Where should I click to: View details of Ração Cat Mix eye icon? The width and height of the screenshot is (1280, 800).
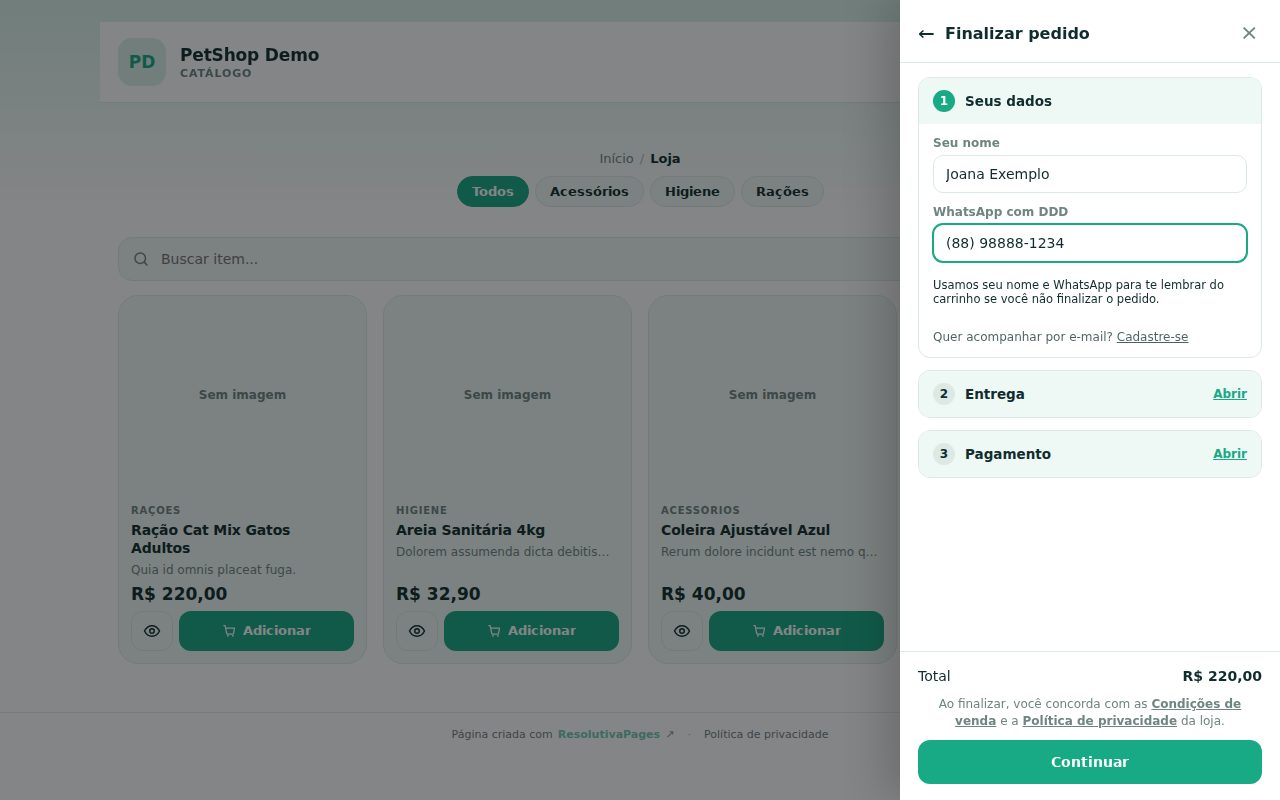pyautogui.click(x=152, y=631)
